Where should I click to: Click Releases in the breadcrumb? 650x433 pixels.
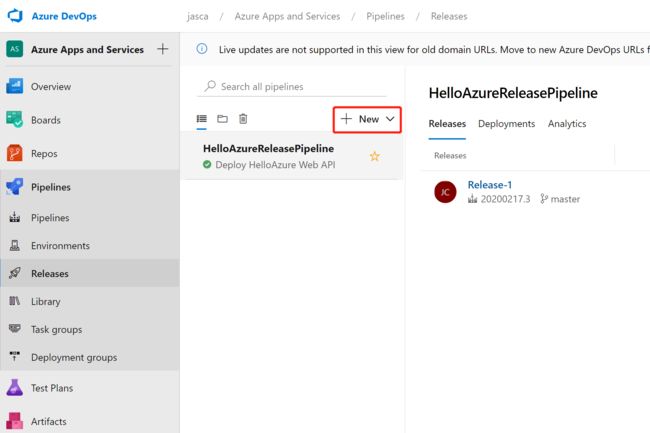[449, 16]
